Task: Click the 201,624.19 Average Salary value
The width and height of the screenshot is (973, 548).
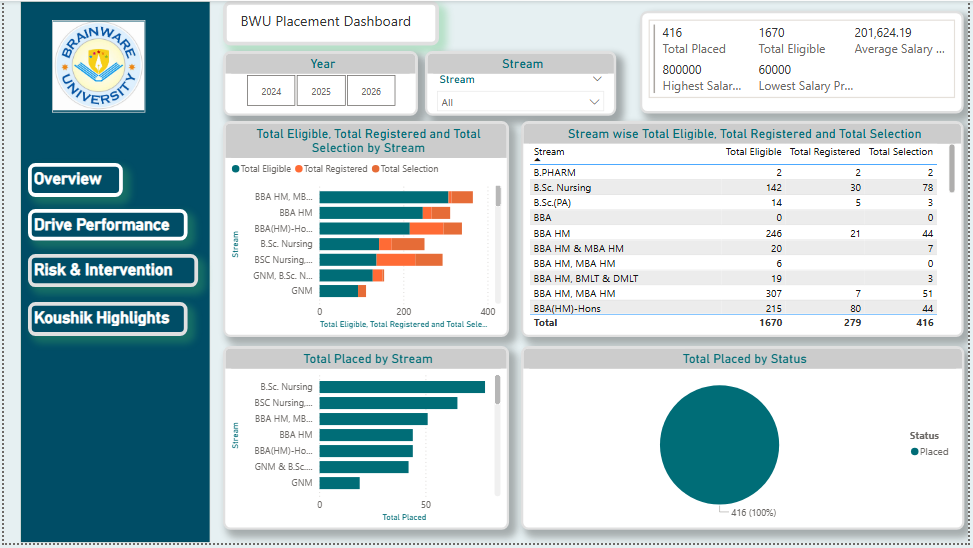Action: coord(882,32)
